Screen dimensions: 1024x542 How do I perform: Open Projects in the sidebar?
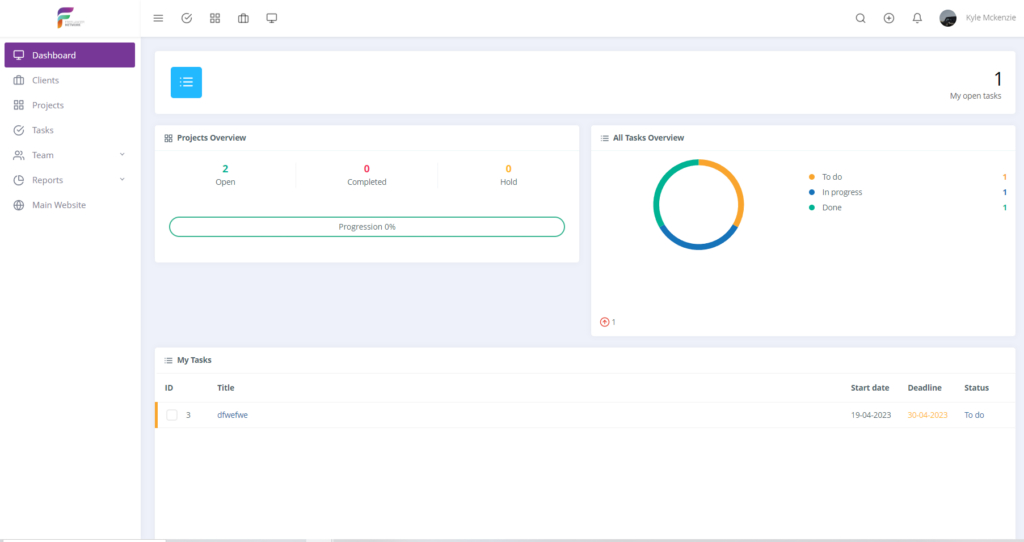[47, 105]
